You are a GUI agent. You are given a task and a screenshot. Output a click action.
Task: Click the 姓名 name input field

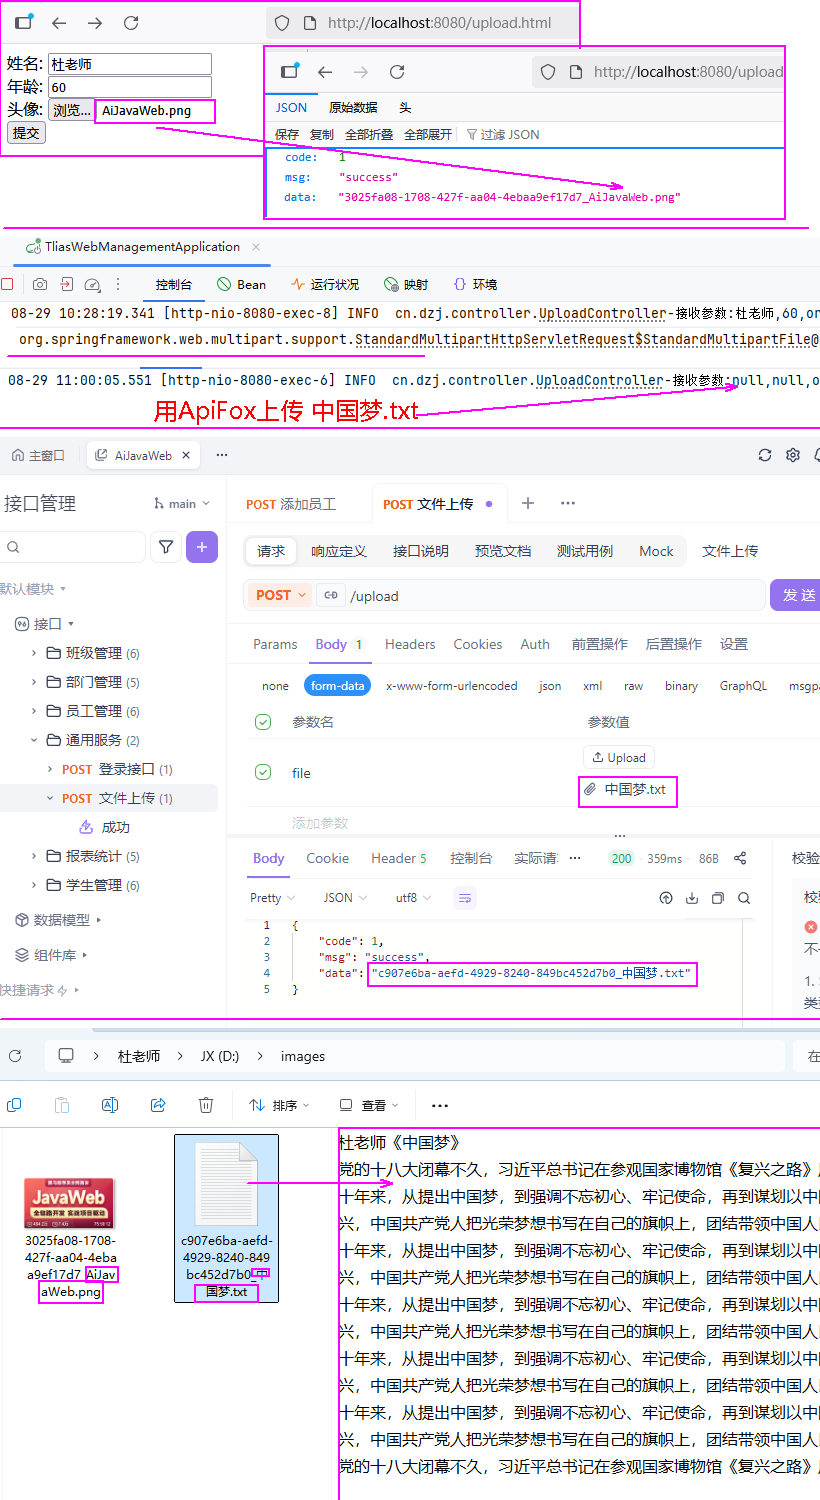(130, 64)
